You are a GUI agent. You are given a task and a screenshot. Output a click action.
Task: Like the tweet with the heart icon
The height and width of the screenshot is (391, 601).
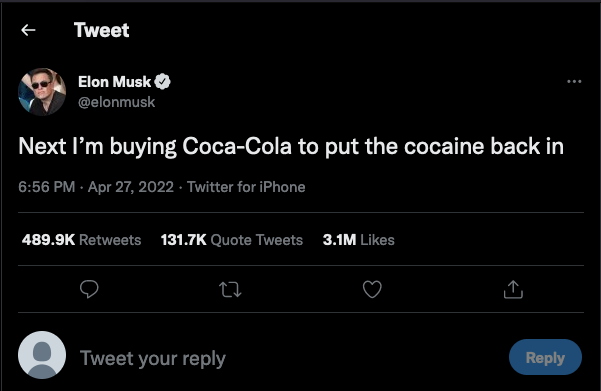point(372,289)
